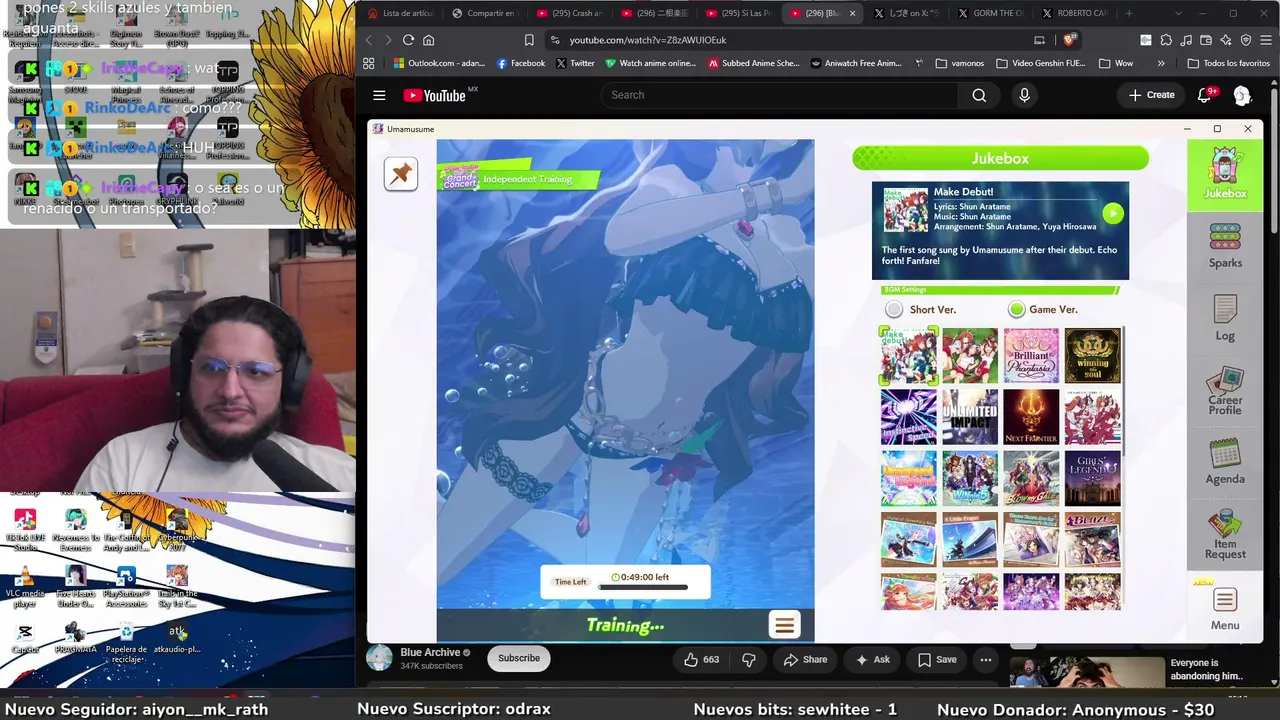The image size is (1280, 720).
Task: Open the Video Genshin FUE bookmarks folder
Action: pyautogui.click(x=1040, y=63)
